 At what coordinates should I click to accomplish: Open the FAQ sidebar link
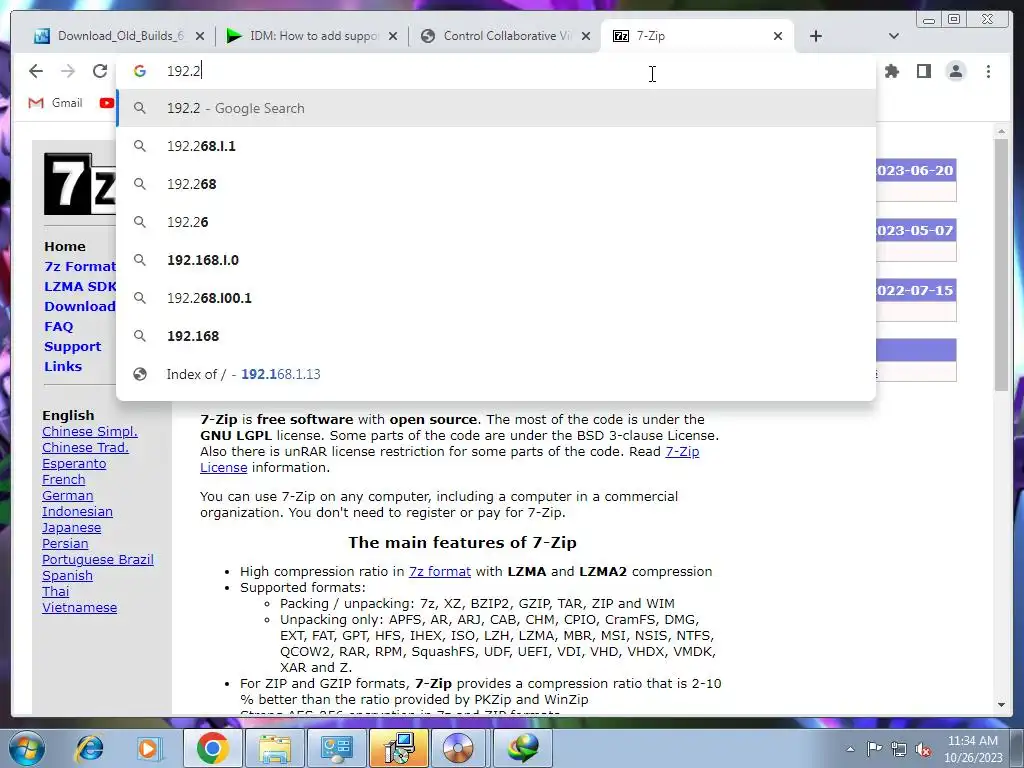(x=58, y=327)
